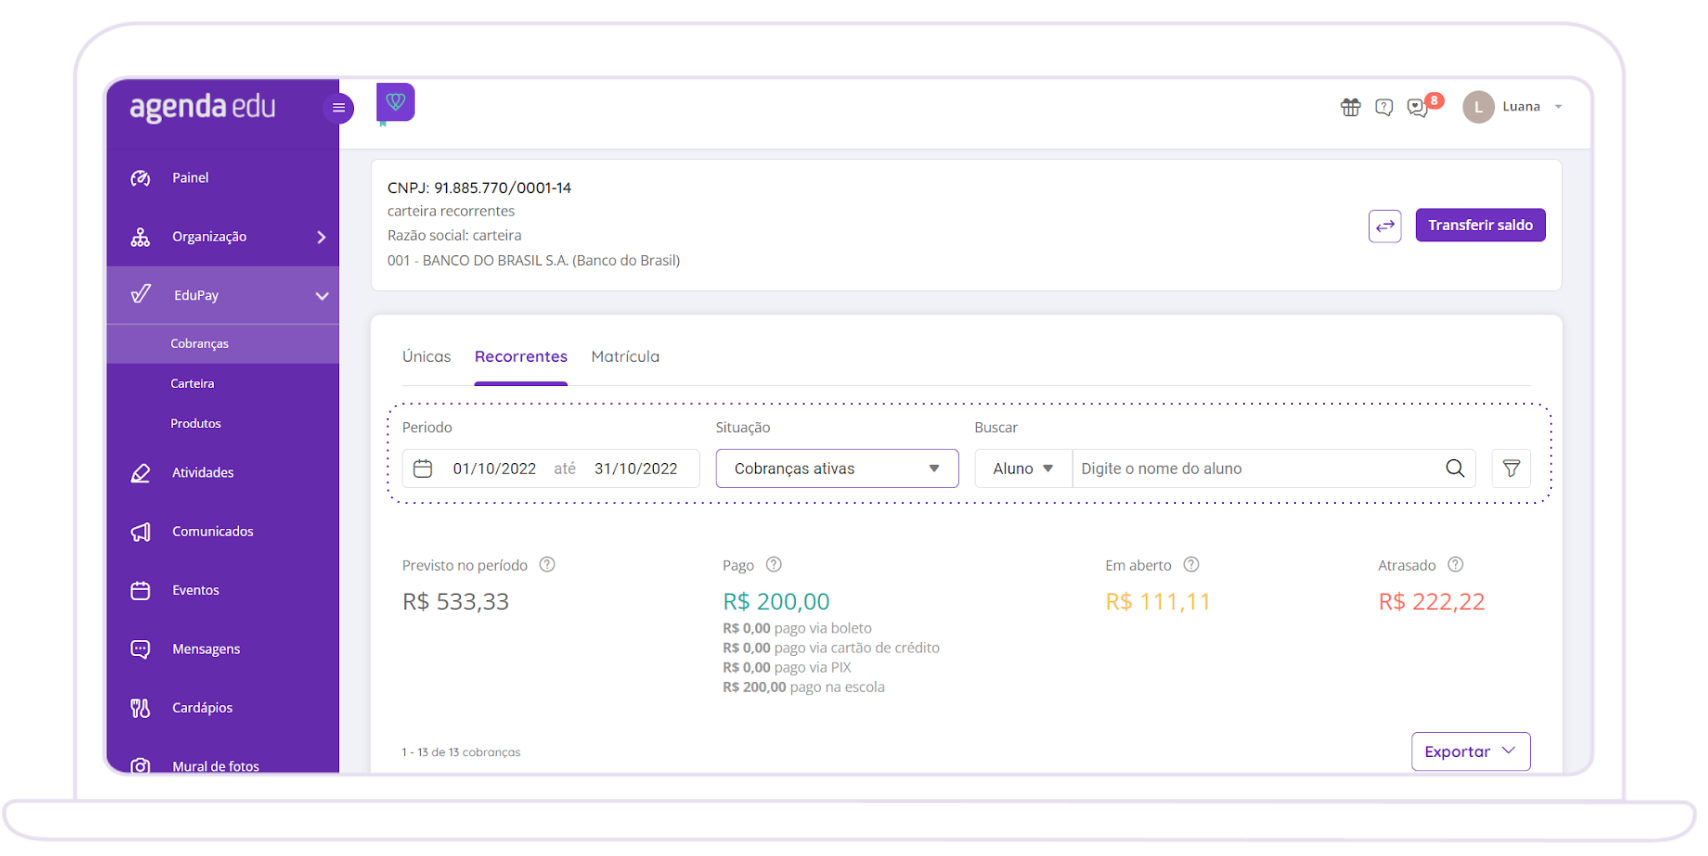Click the Mensagens chat icon
This screenshot has width=1708, height=856.
(x=141, y=650)
